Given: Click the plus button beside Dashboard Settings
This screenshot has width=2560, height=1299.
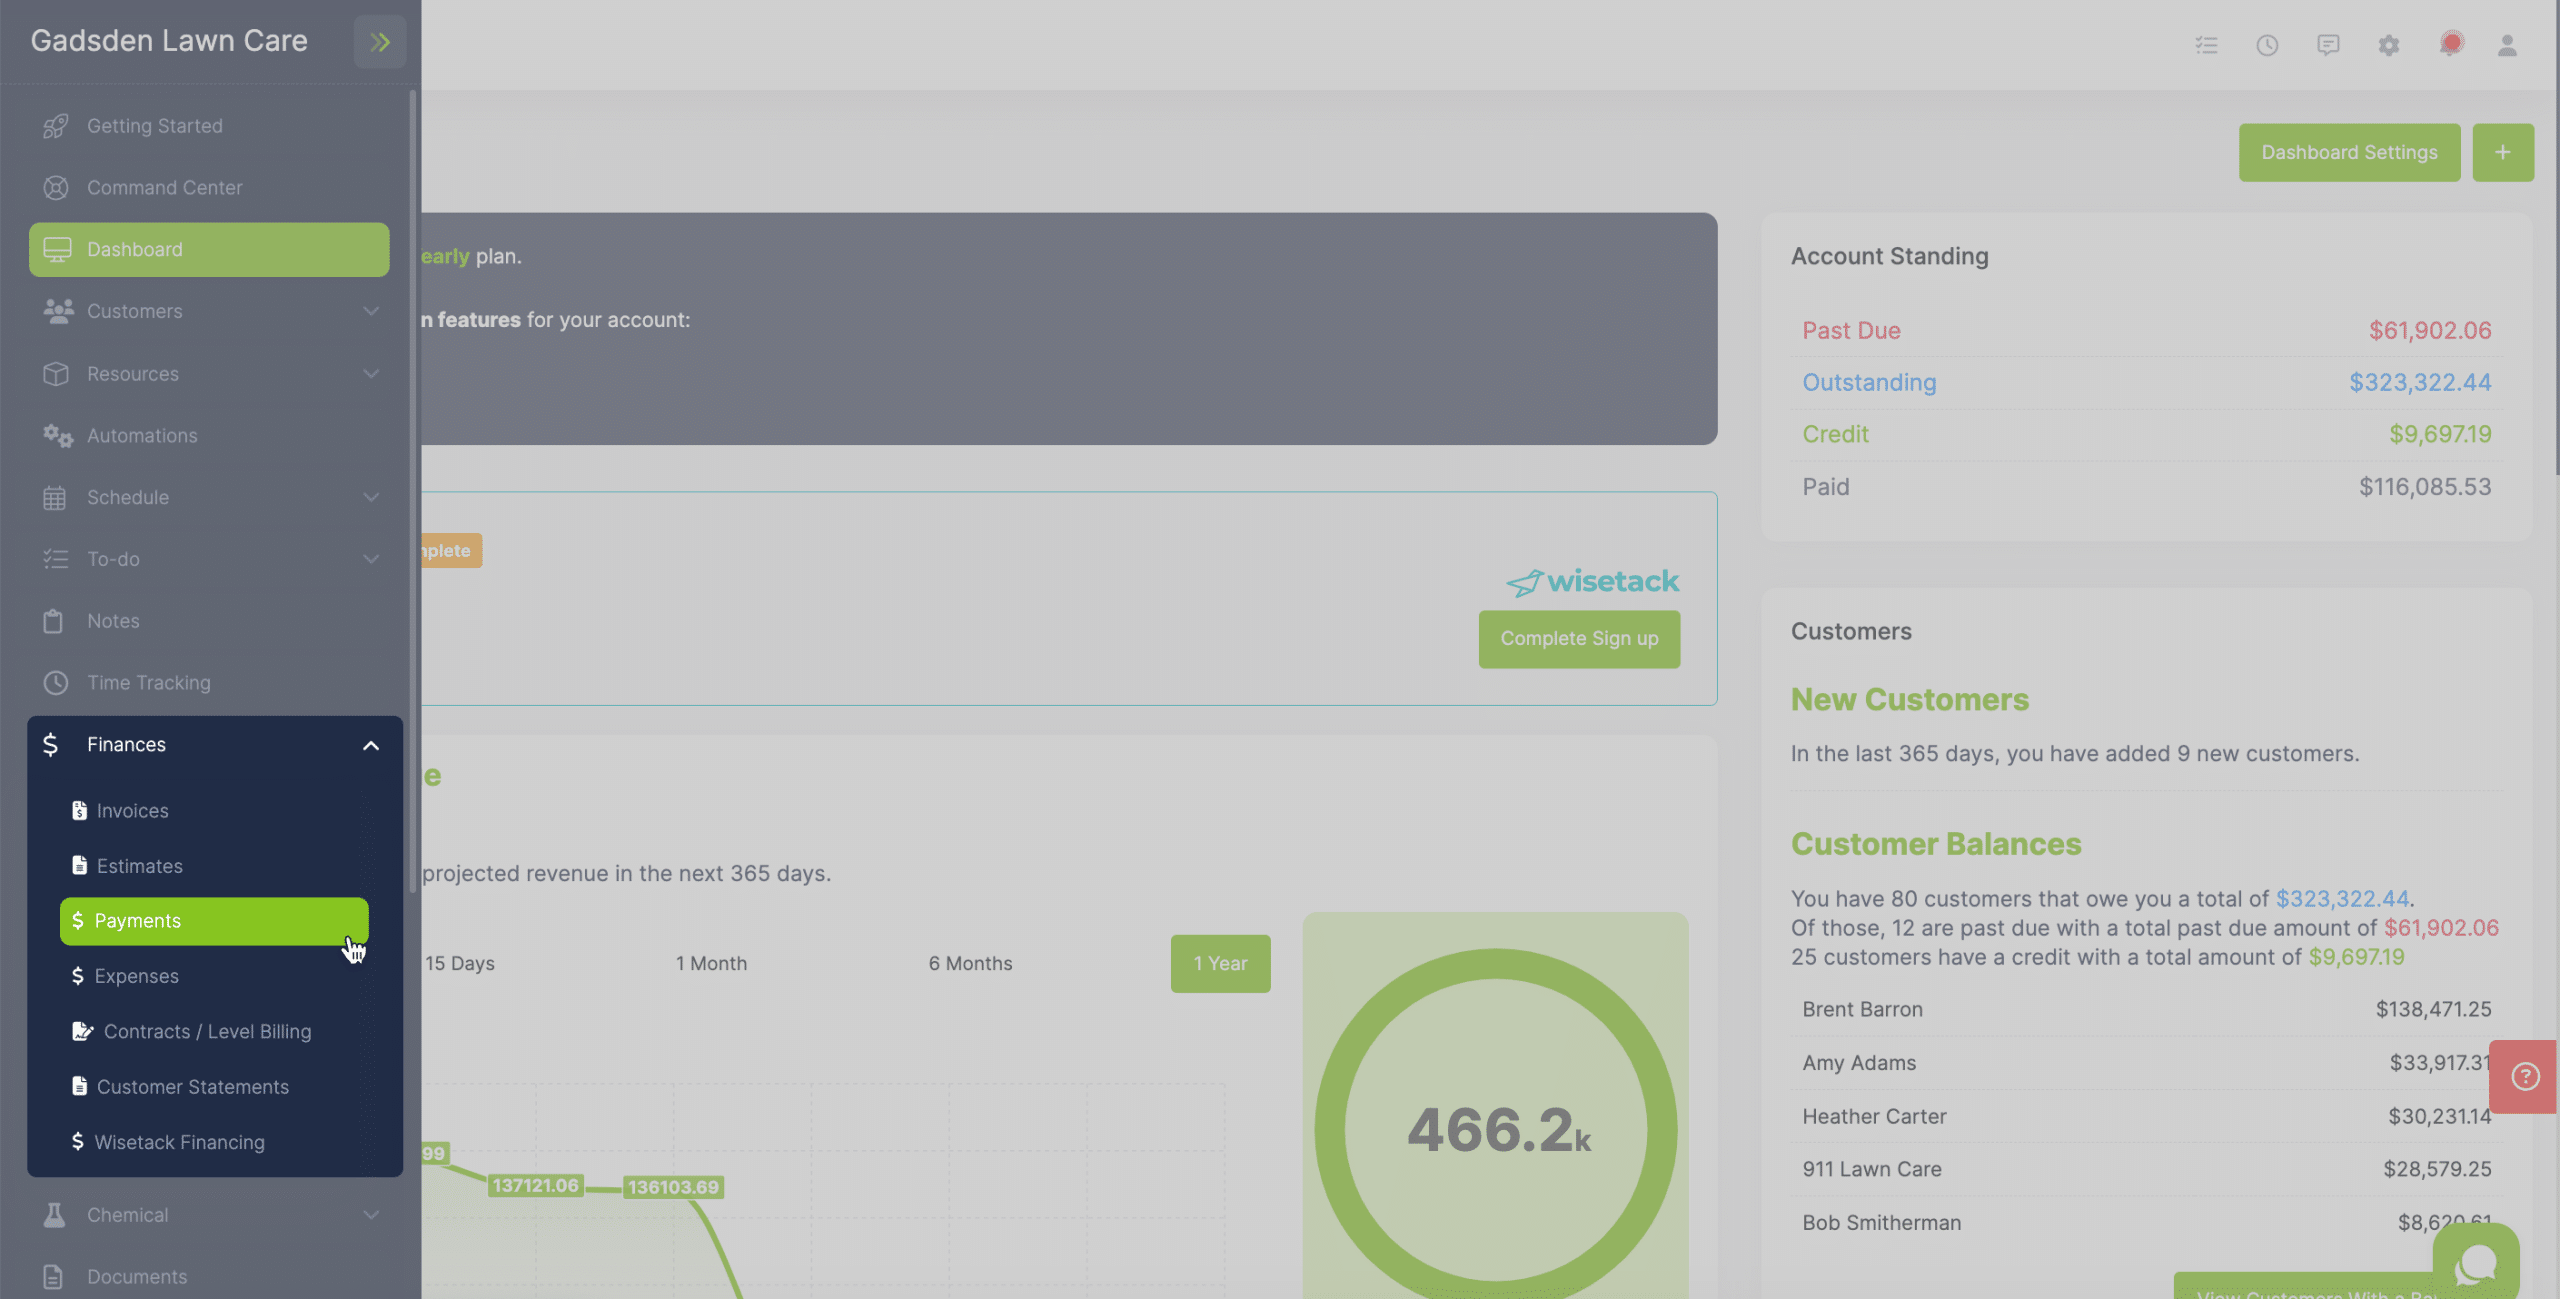Looking at the screenshot, I should 2503,153.
